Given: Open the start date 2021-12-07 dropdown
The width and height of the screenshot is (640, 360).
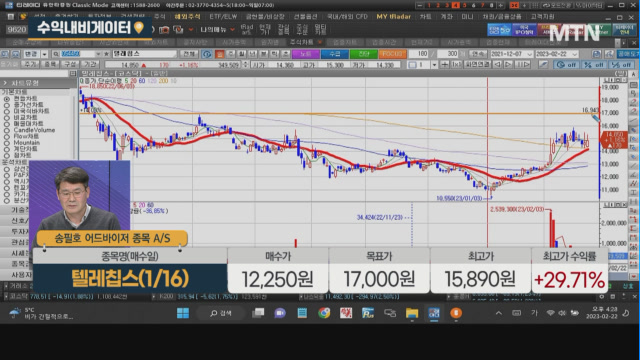Looking at the screenshot, I should tap(530, 54).
